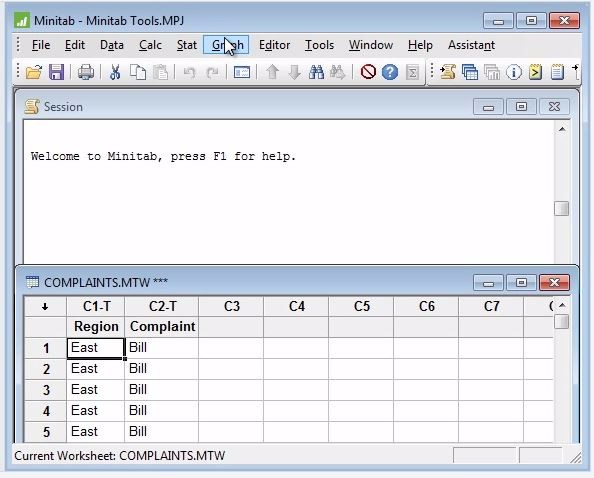
Task: Click the Complaint column name cell
Action: click(162, 326)
